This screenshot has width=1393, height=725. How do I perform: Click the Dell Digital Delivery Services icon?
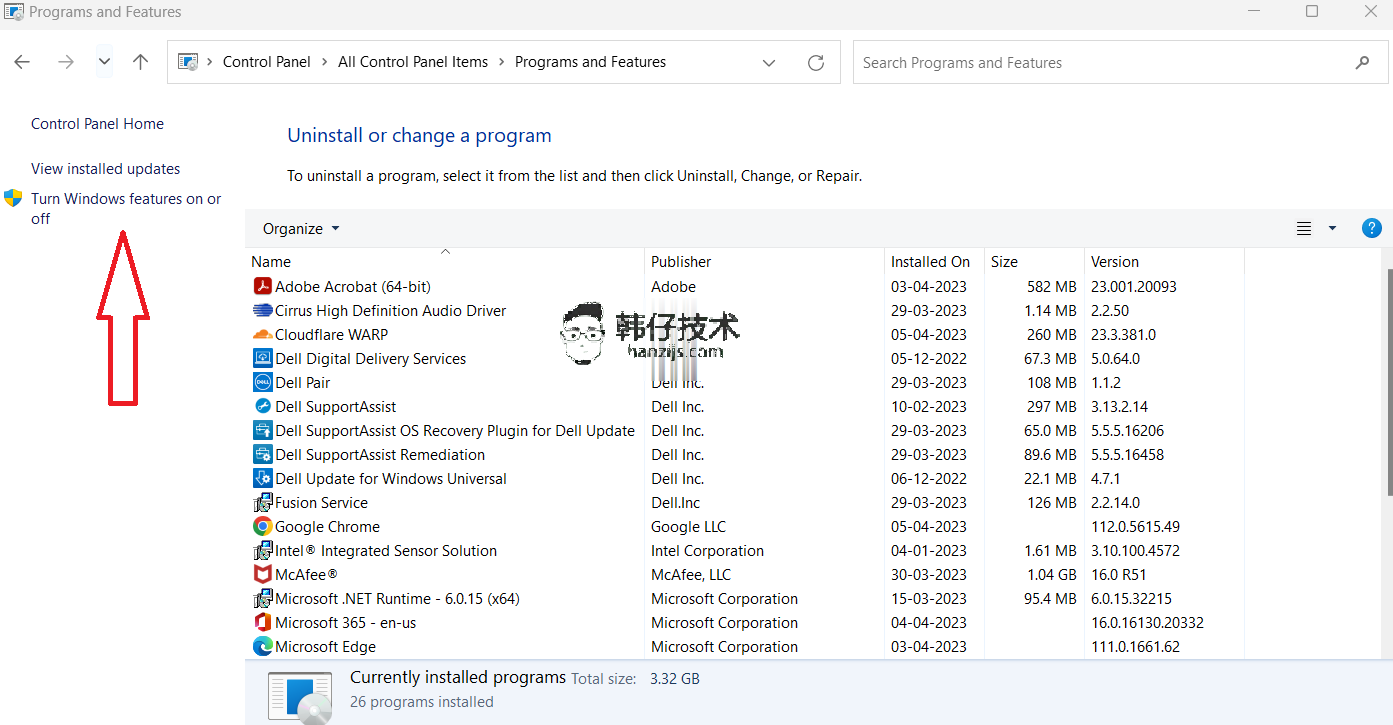pos(263,359)
